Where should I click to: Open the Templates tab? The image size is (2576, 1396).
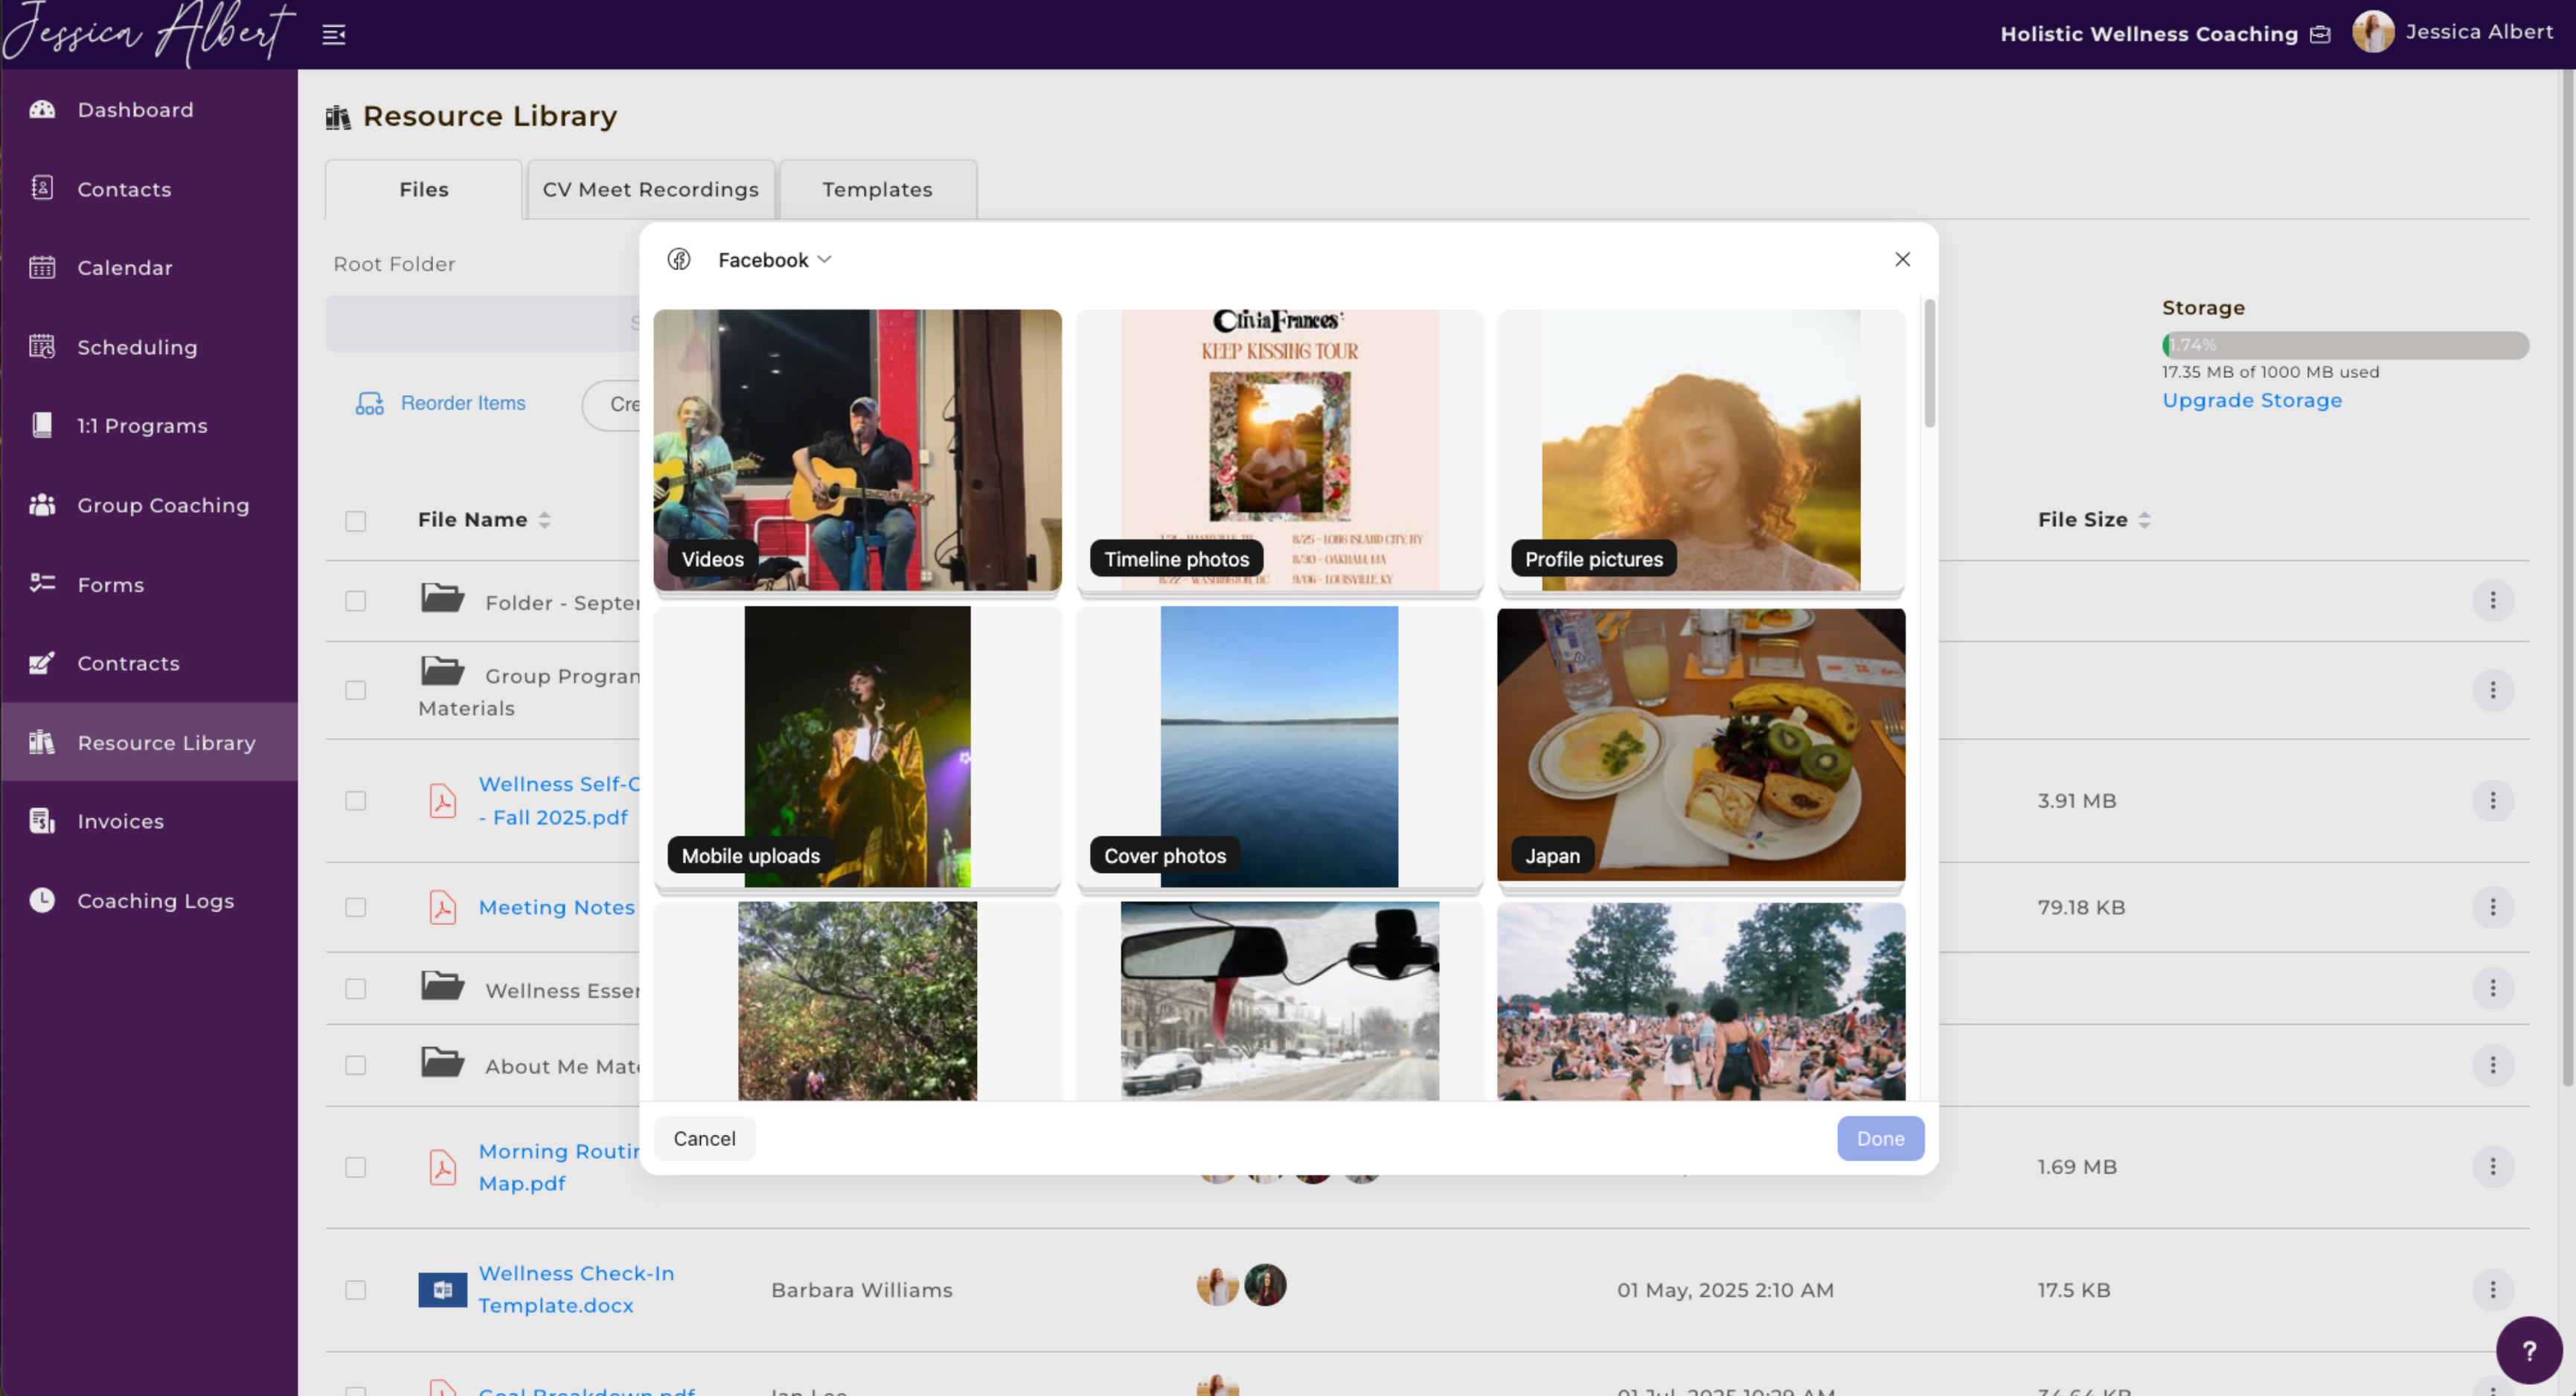(877, 189)
